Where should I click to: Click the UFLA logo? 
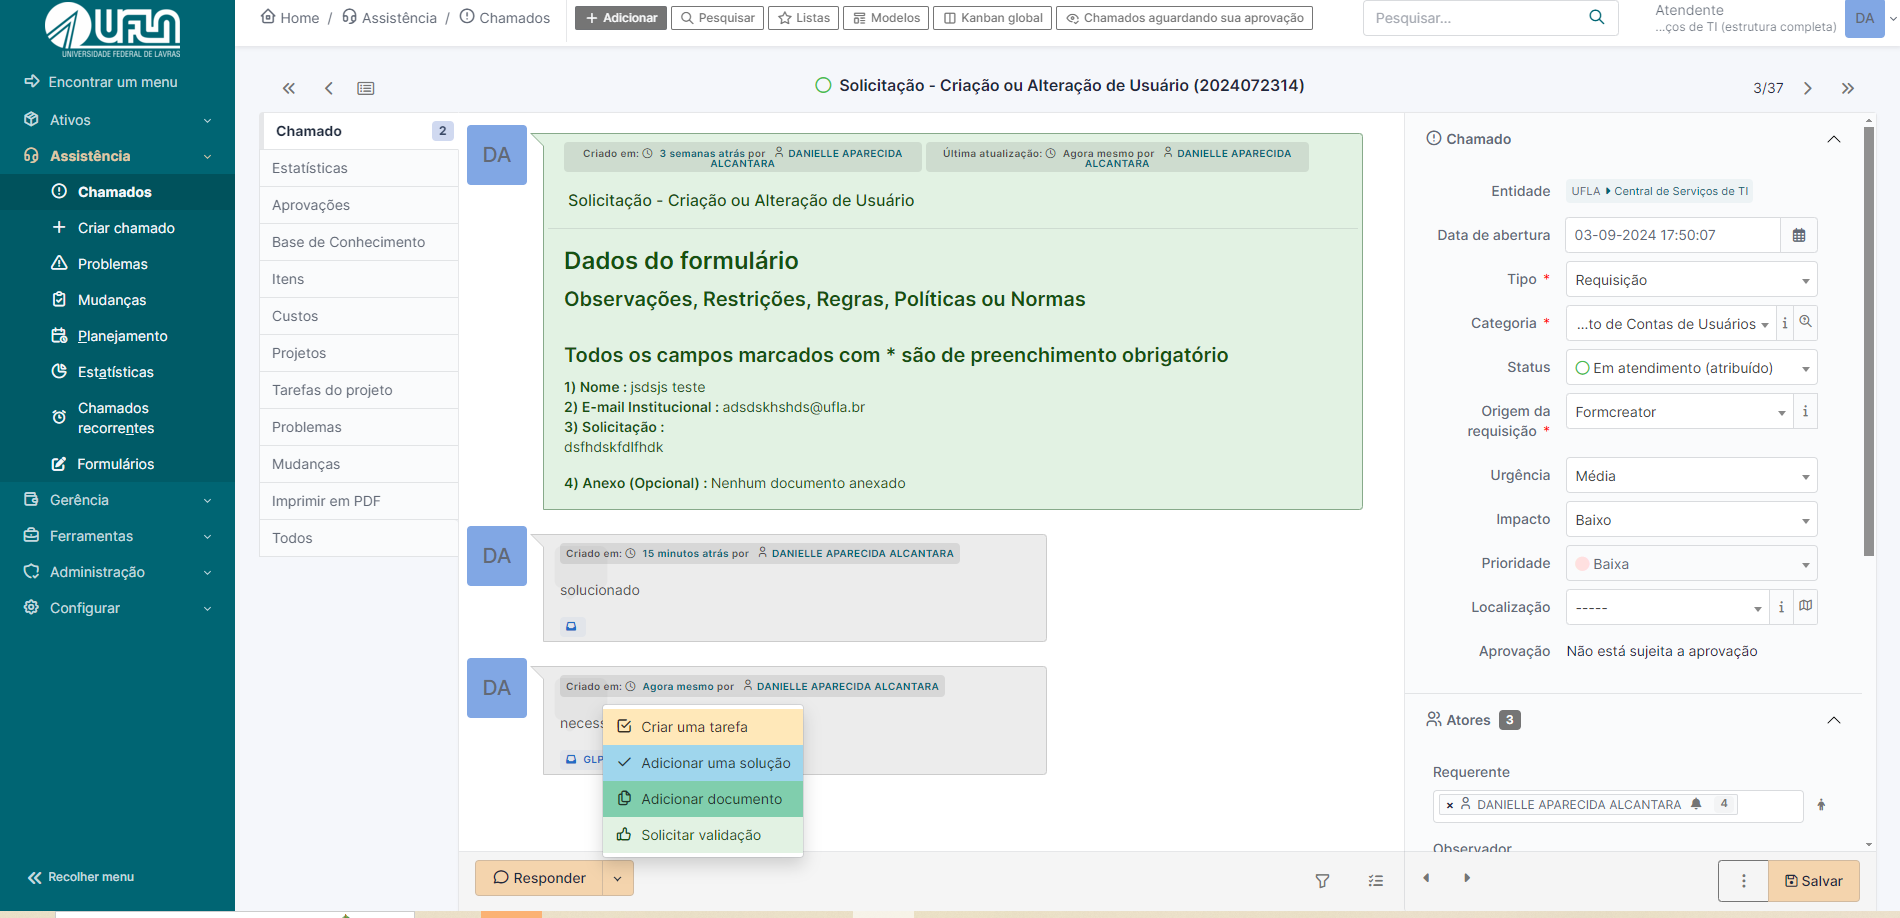coord(113,29)
